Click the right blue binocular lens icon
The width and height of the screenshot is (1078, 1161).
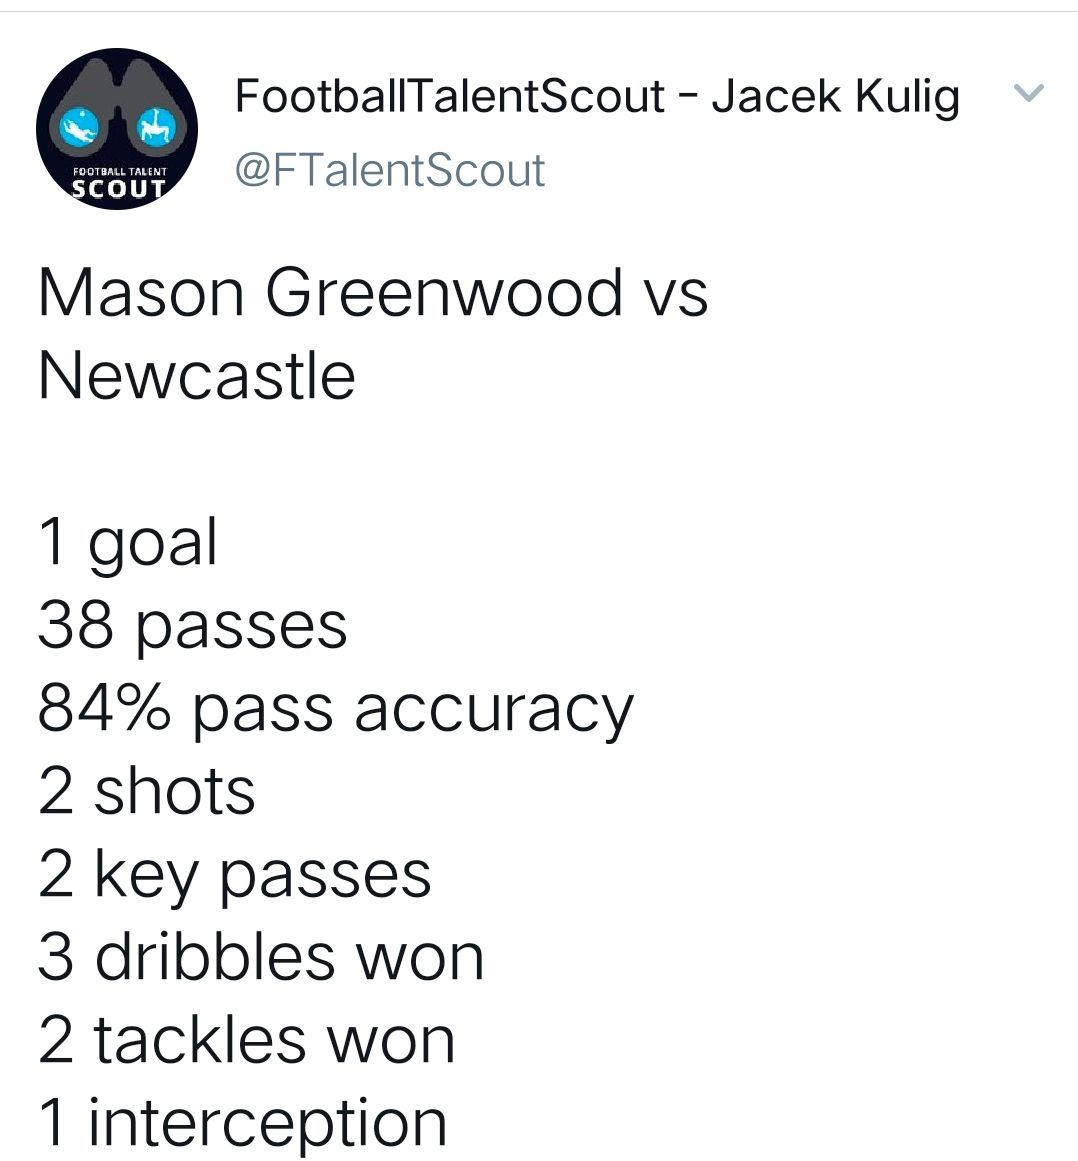[155, 126]
